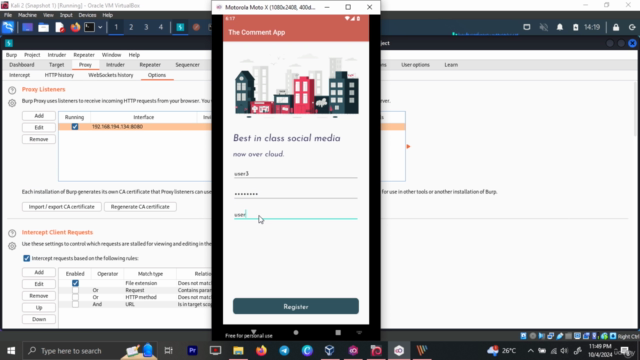This screenshot has height=360, width=640.
Task: Click Regenerate CA certificate button
Action: click(140, 207)
